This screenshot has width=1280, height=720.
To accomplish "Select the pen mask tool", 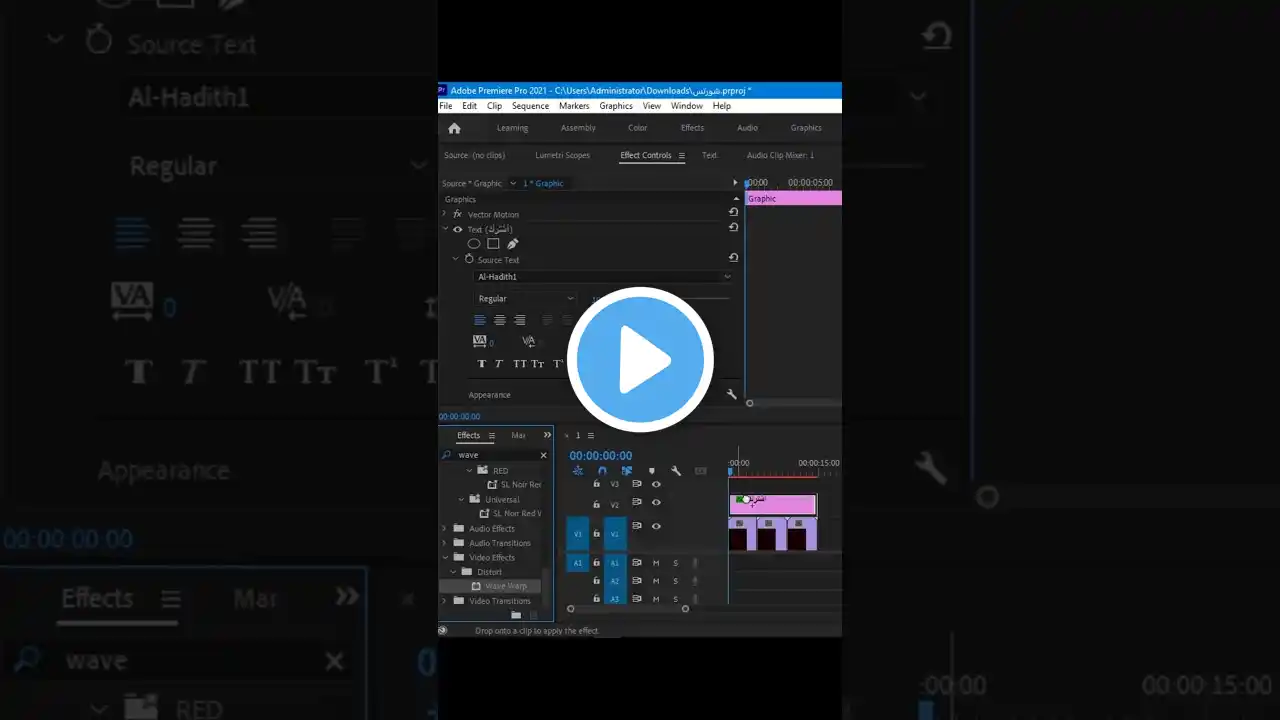I will click(513, 244).
